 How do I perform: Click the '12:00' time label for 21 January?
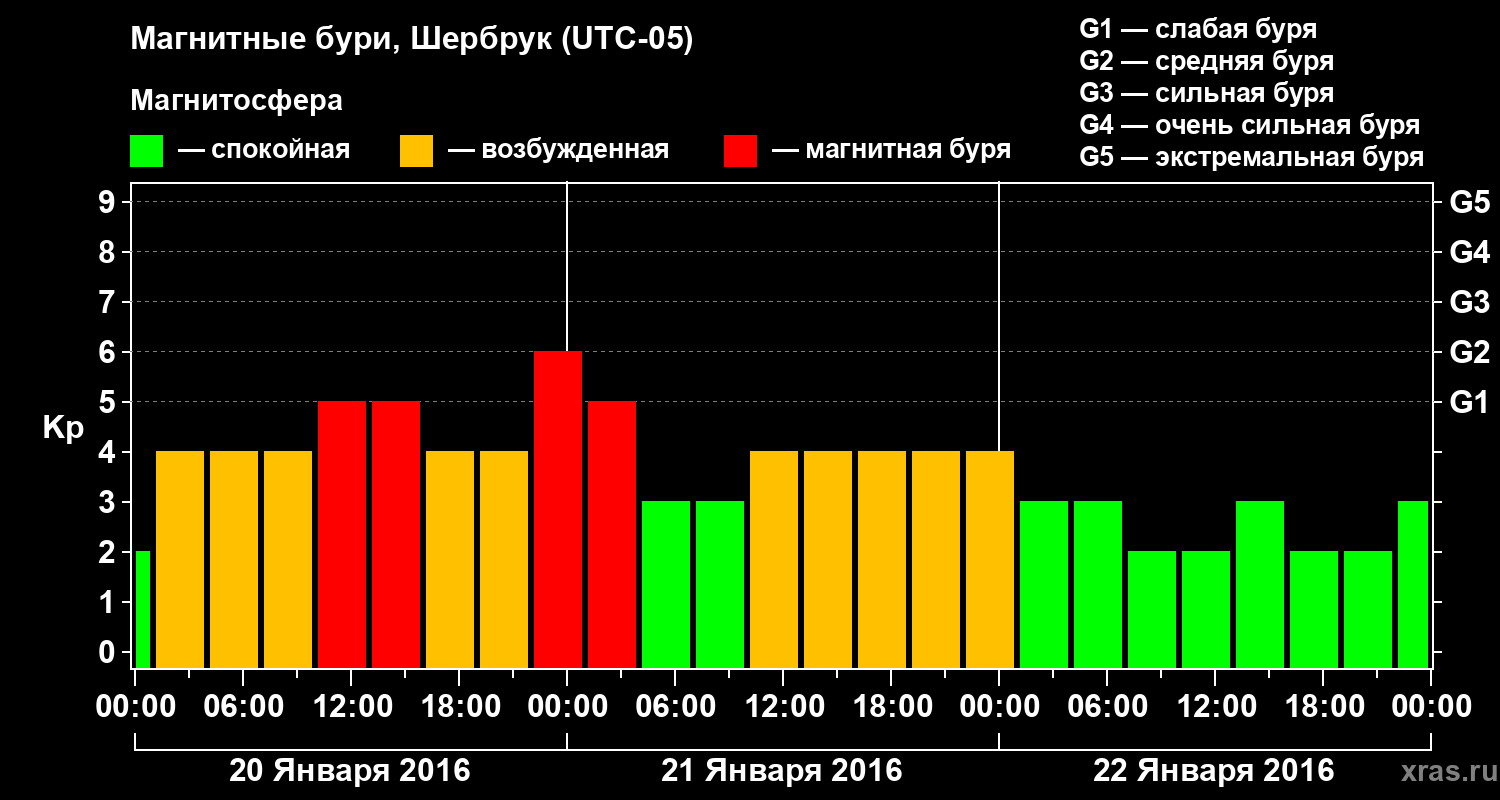pos(783,707)
